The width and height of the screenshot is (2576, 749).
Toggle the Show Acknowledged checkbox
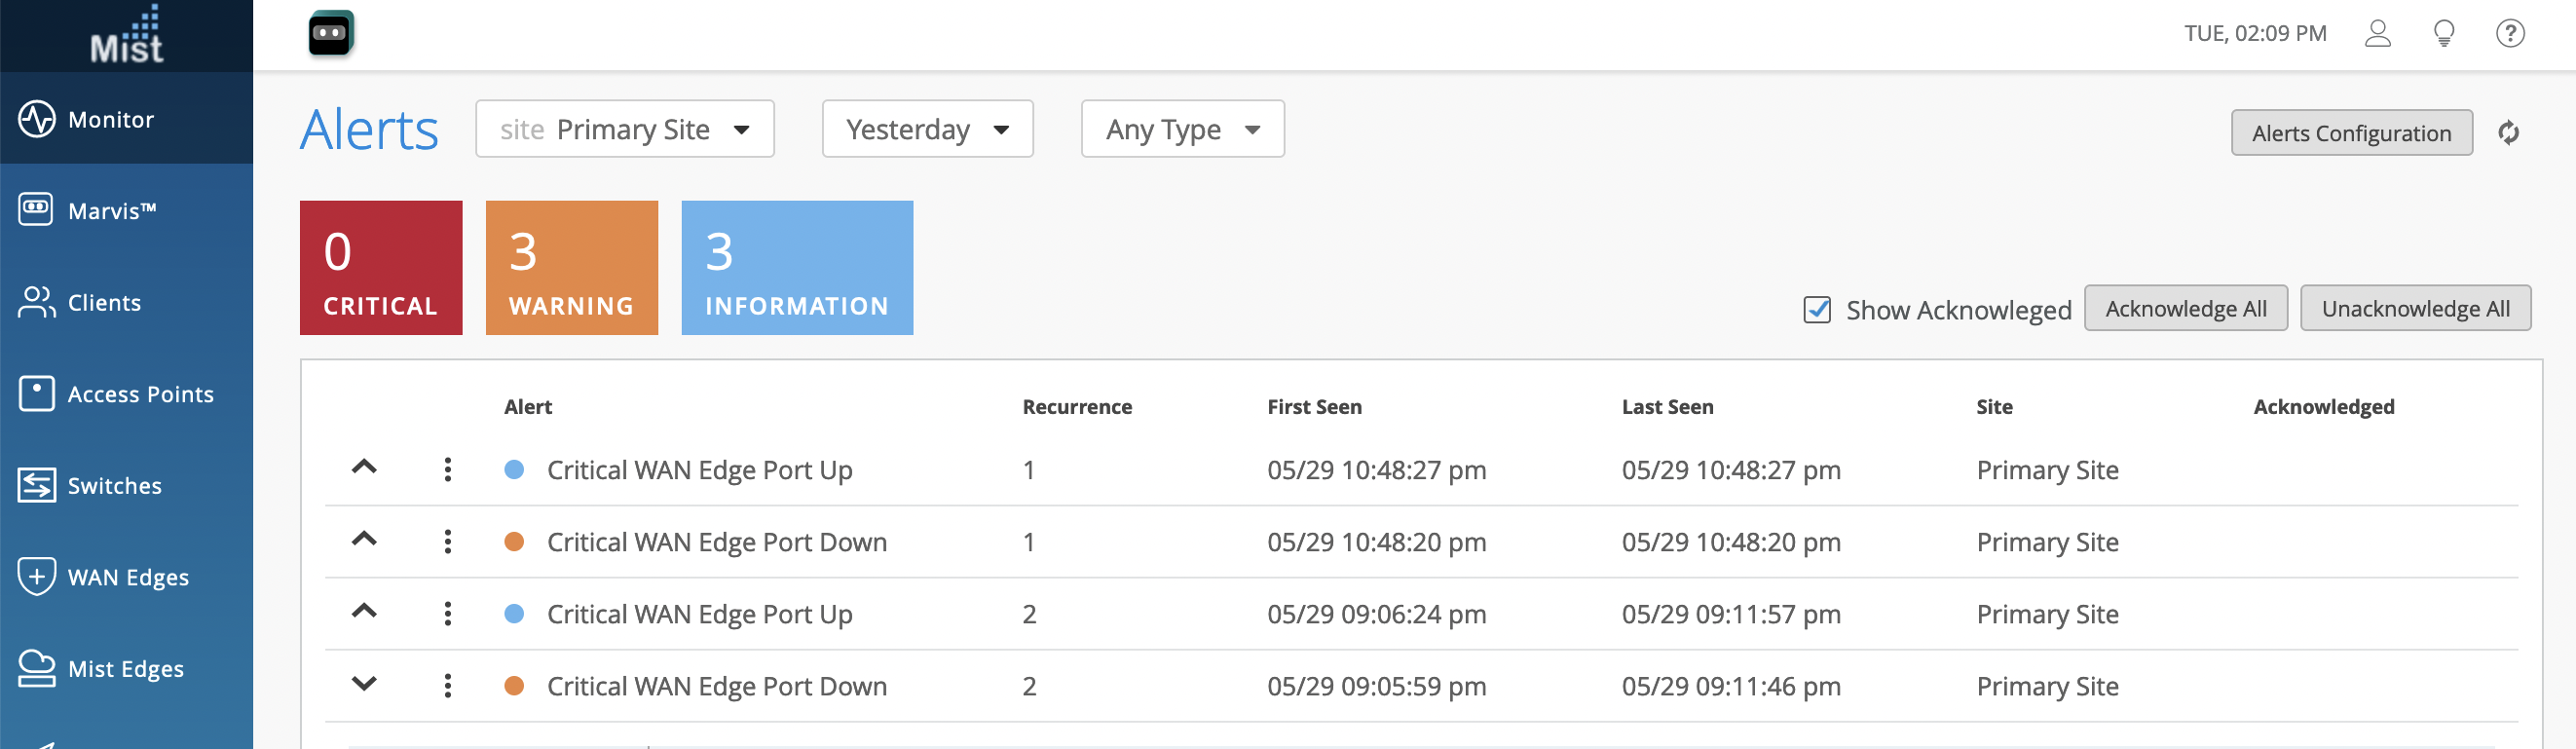tap(1817, 310)
